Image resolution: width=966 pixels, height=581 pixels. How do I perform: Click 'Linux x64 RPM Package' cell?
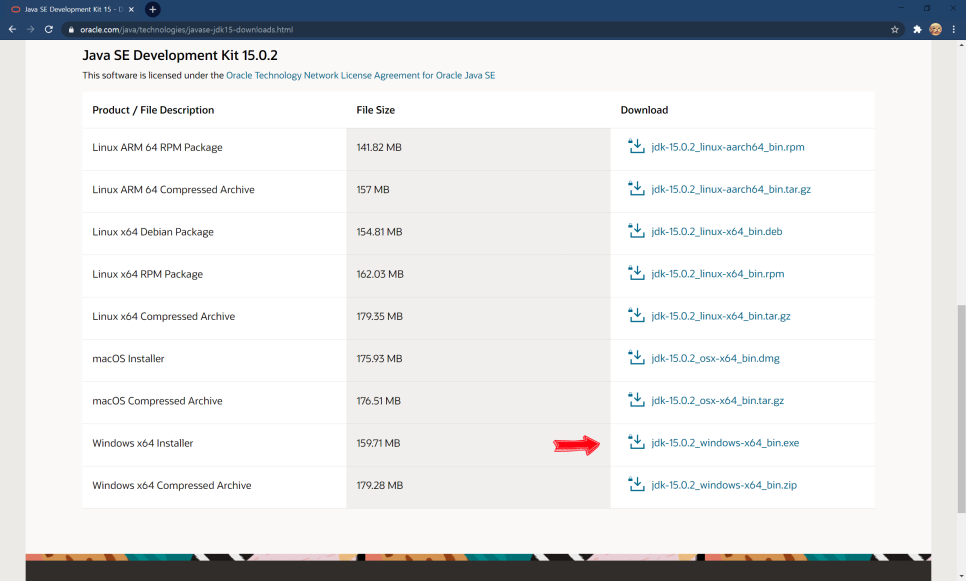[147, 274]
